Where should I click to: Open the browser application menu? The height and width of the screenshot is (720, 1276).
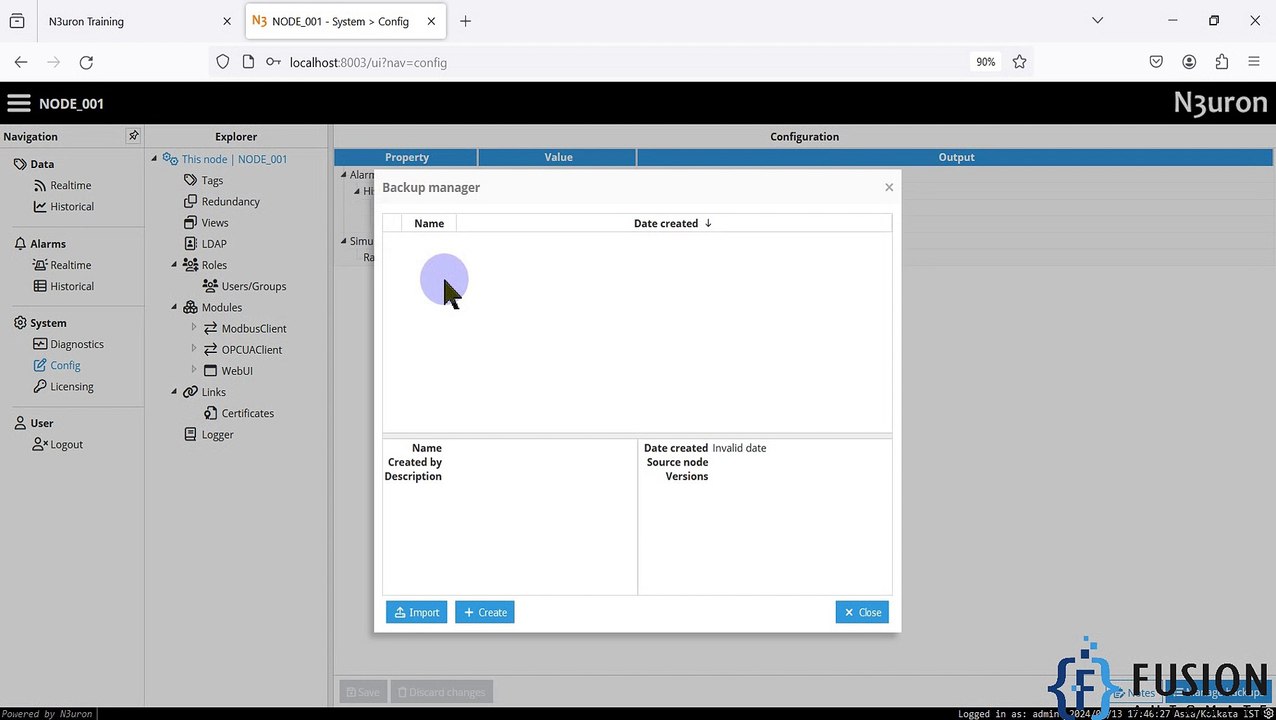(1254, 62)
